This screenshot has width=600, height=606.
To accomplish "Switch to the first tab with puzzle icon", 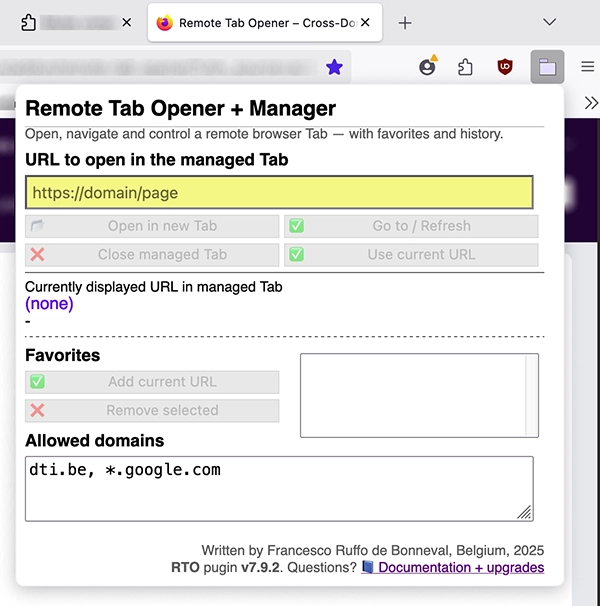I will [x=75, y=23].
